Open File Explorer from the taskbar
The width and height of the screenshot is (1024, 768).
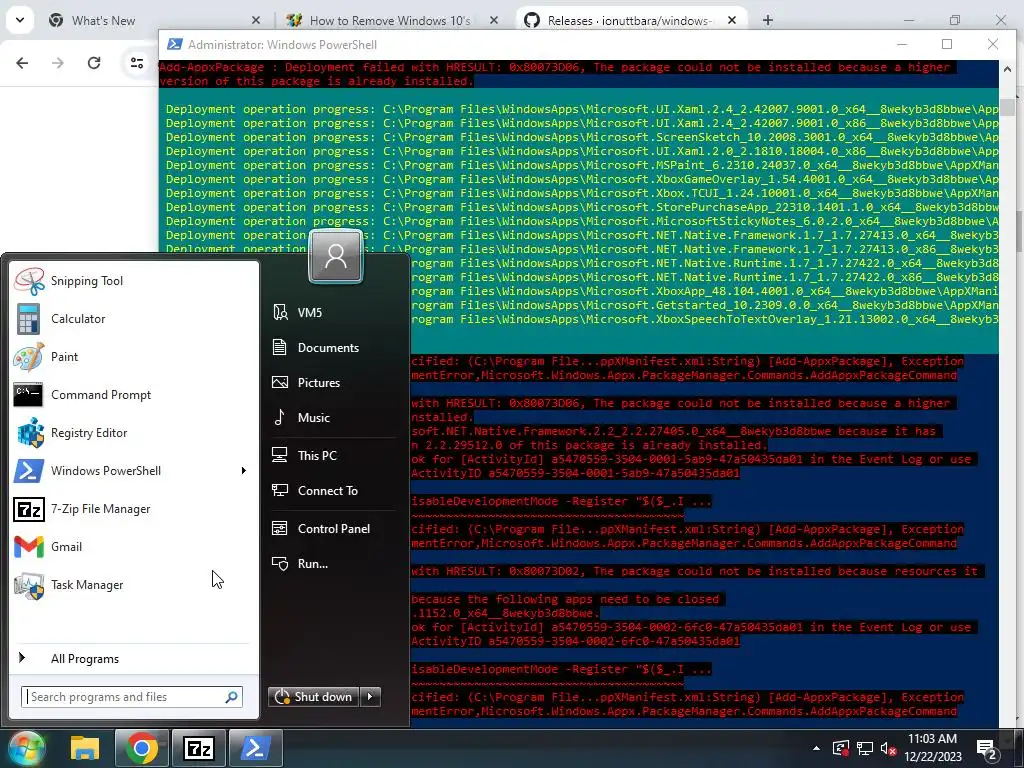[85, 748]
